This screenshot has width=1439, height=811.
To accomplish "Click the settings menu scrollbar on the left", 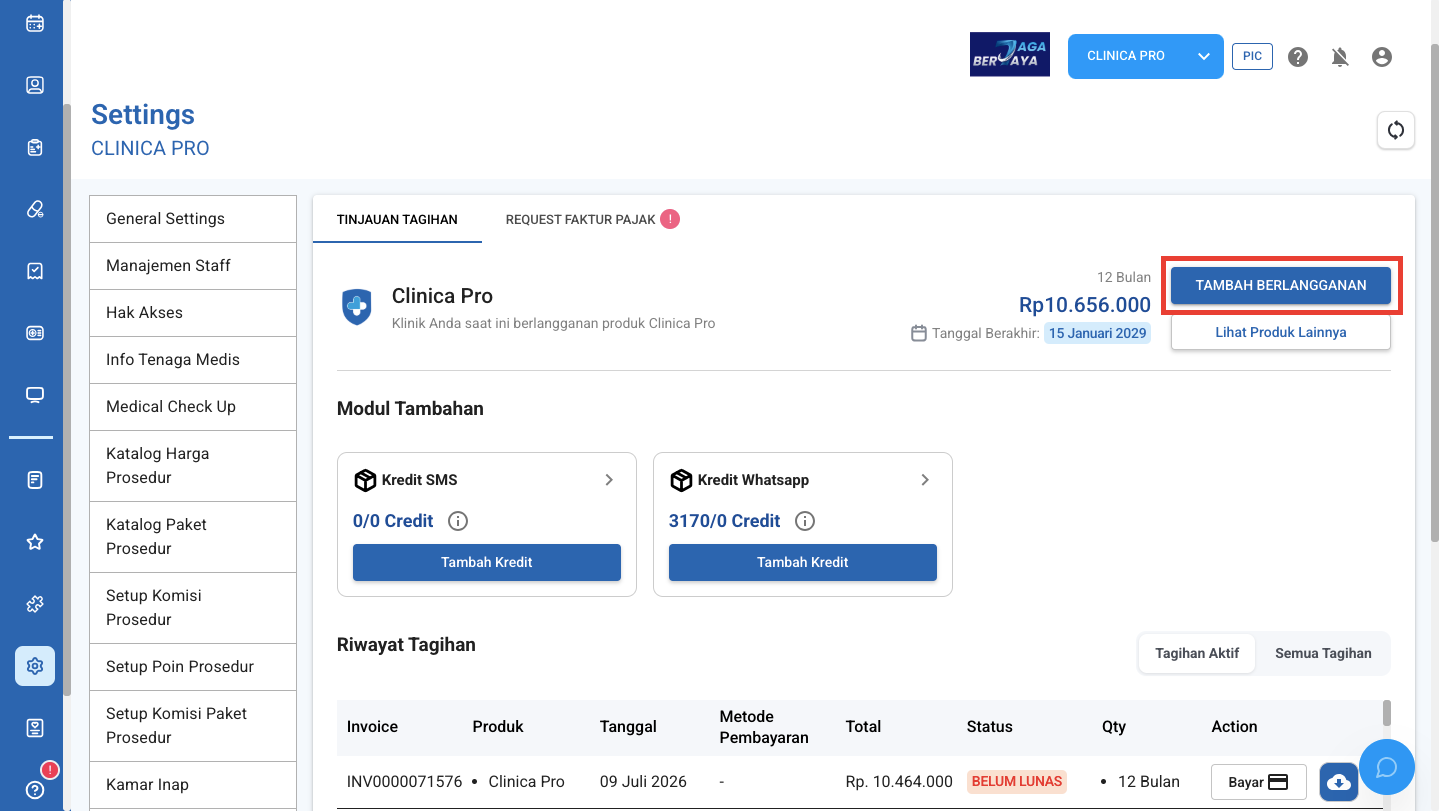I will click(67, 400).
